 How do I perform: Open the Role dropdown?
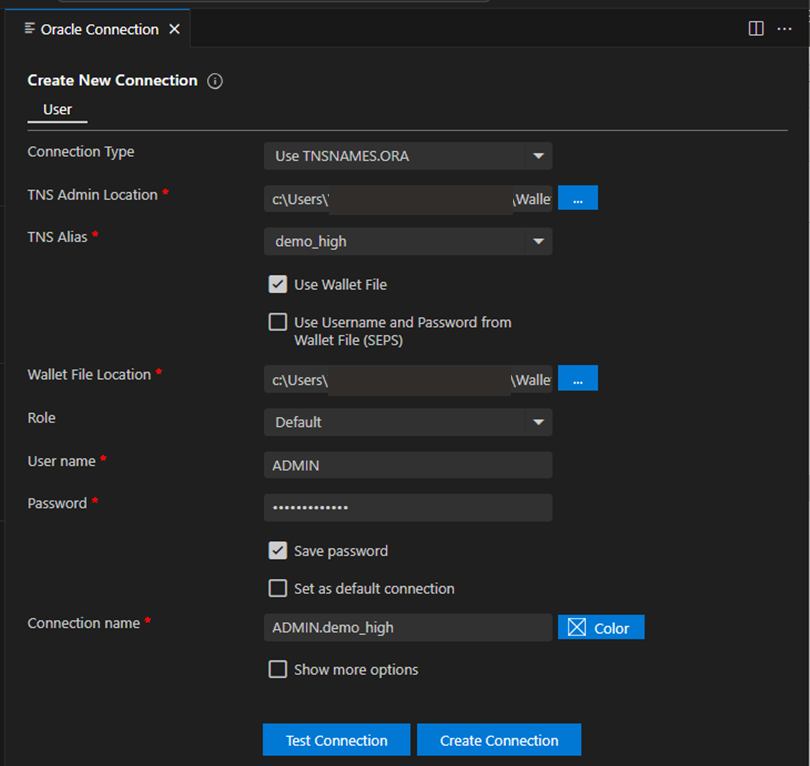(538, 422)
